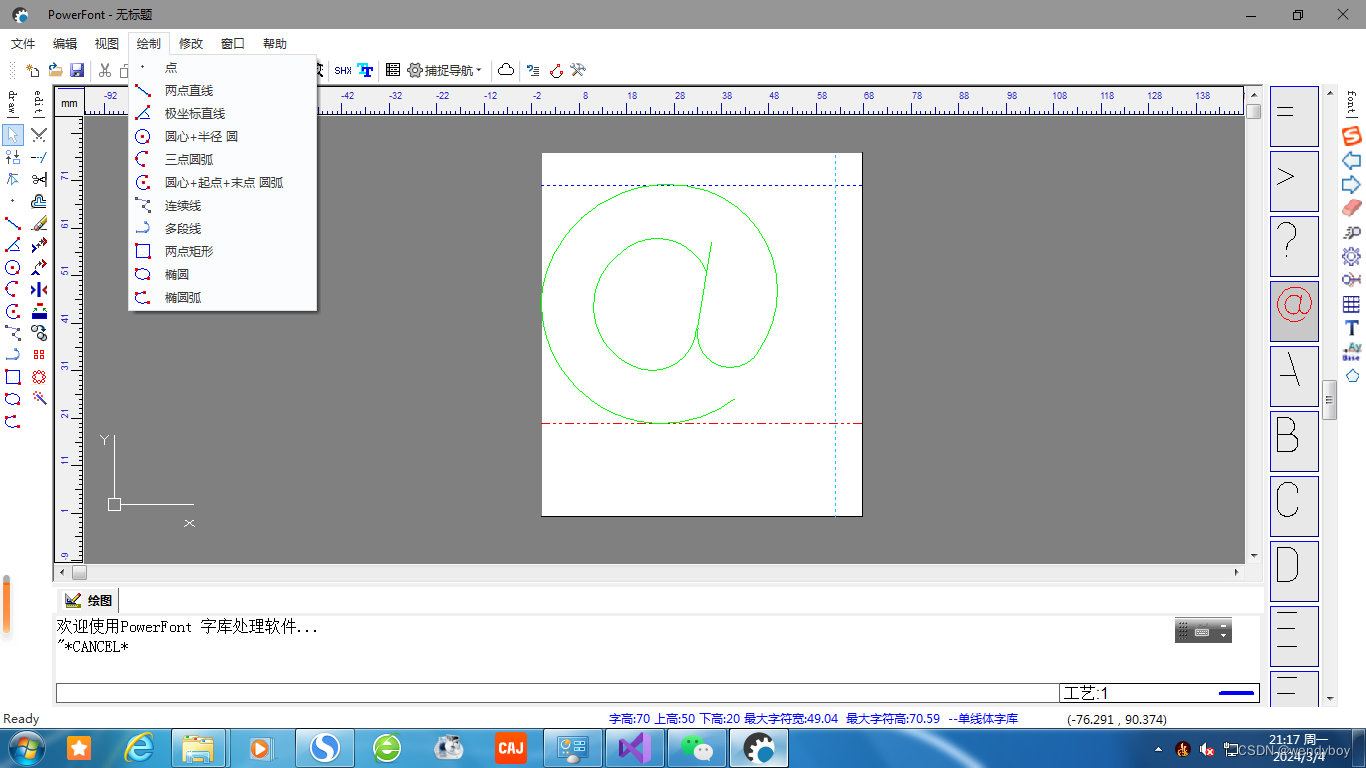The height and width of the screenshot is (768, 1366).
Task: Open the 捕捉导航 dropdown
Action: point(445,70)
